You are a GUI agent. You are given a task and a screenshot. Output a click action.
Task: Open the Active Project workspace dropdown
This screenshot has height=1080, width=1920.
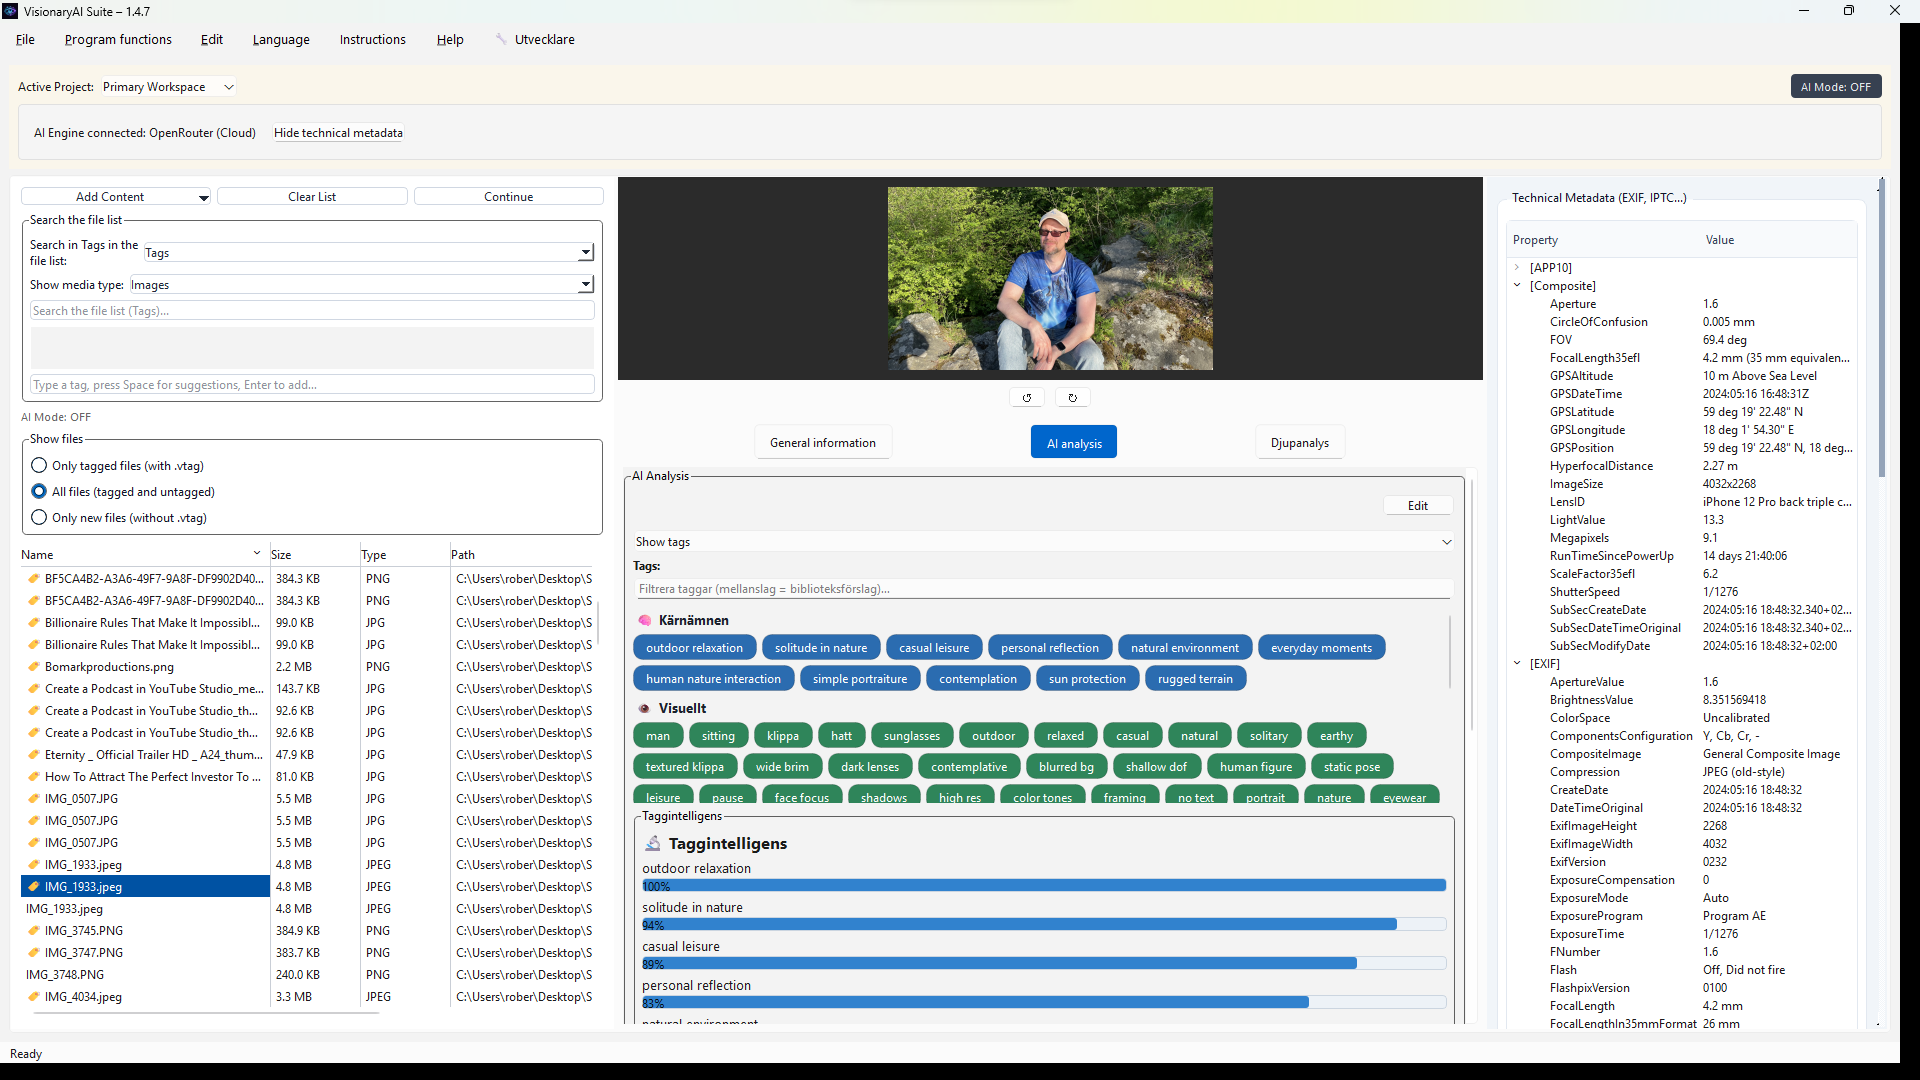pyautogui.click(x=168, y=87)
